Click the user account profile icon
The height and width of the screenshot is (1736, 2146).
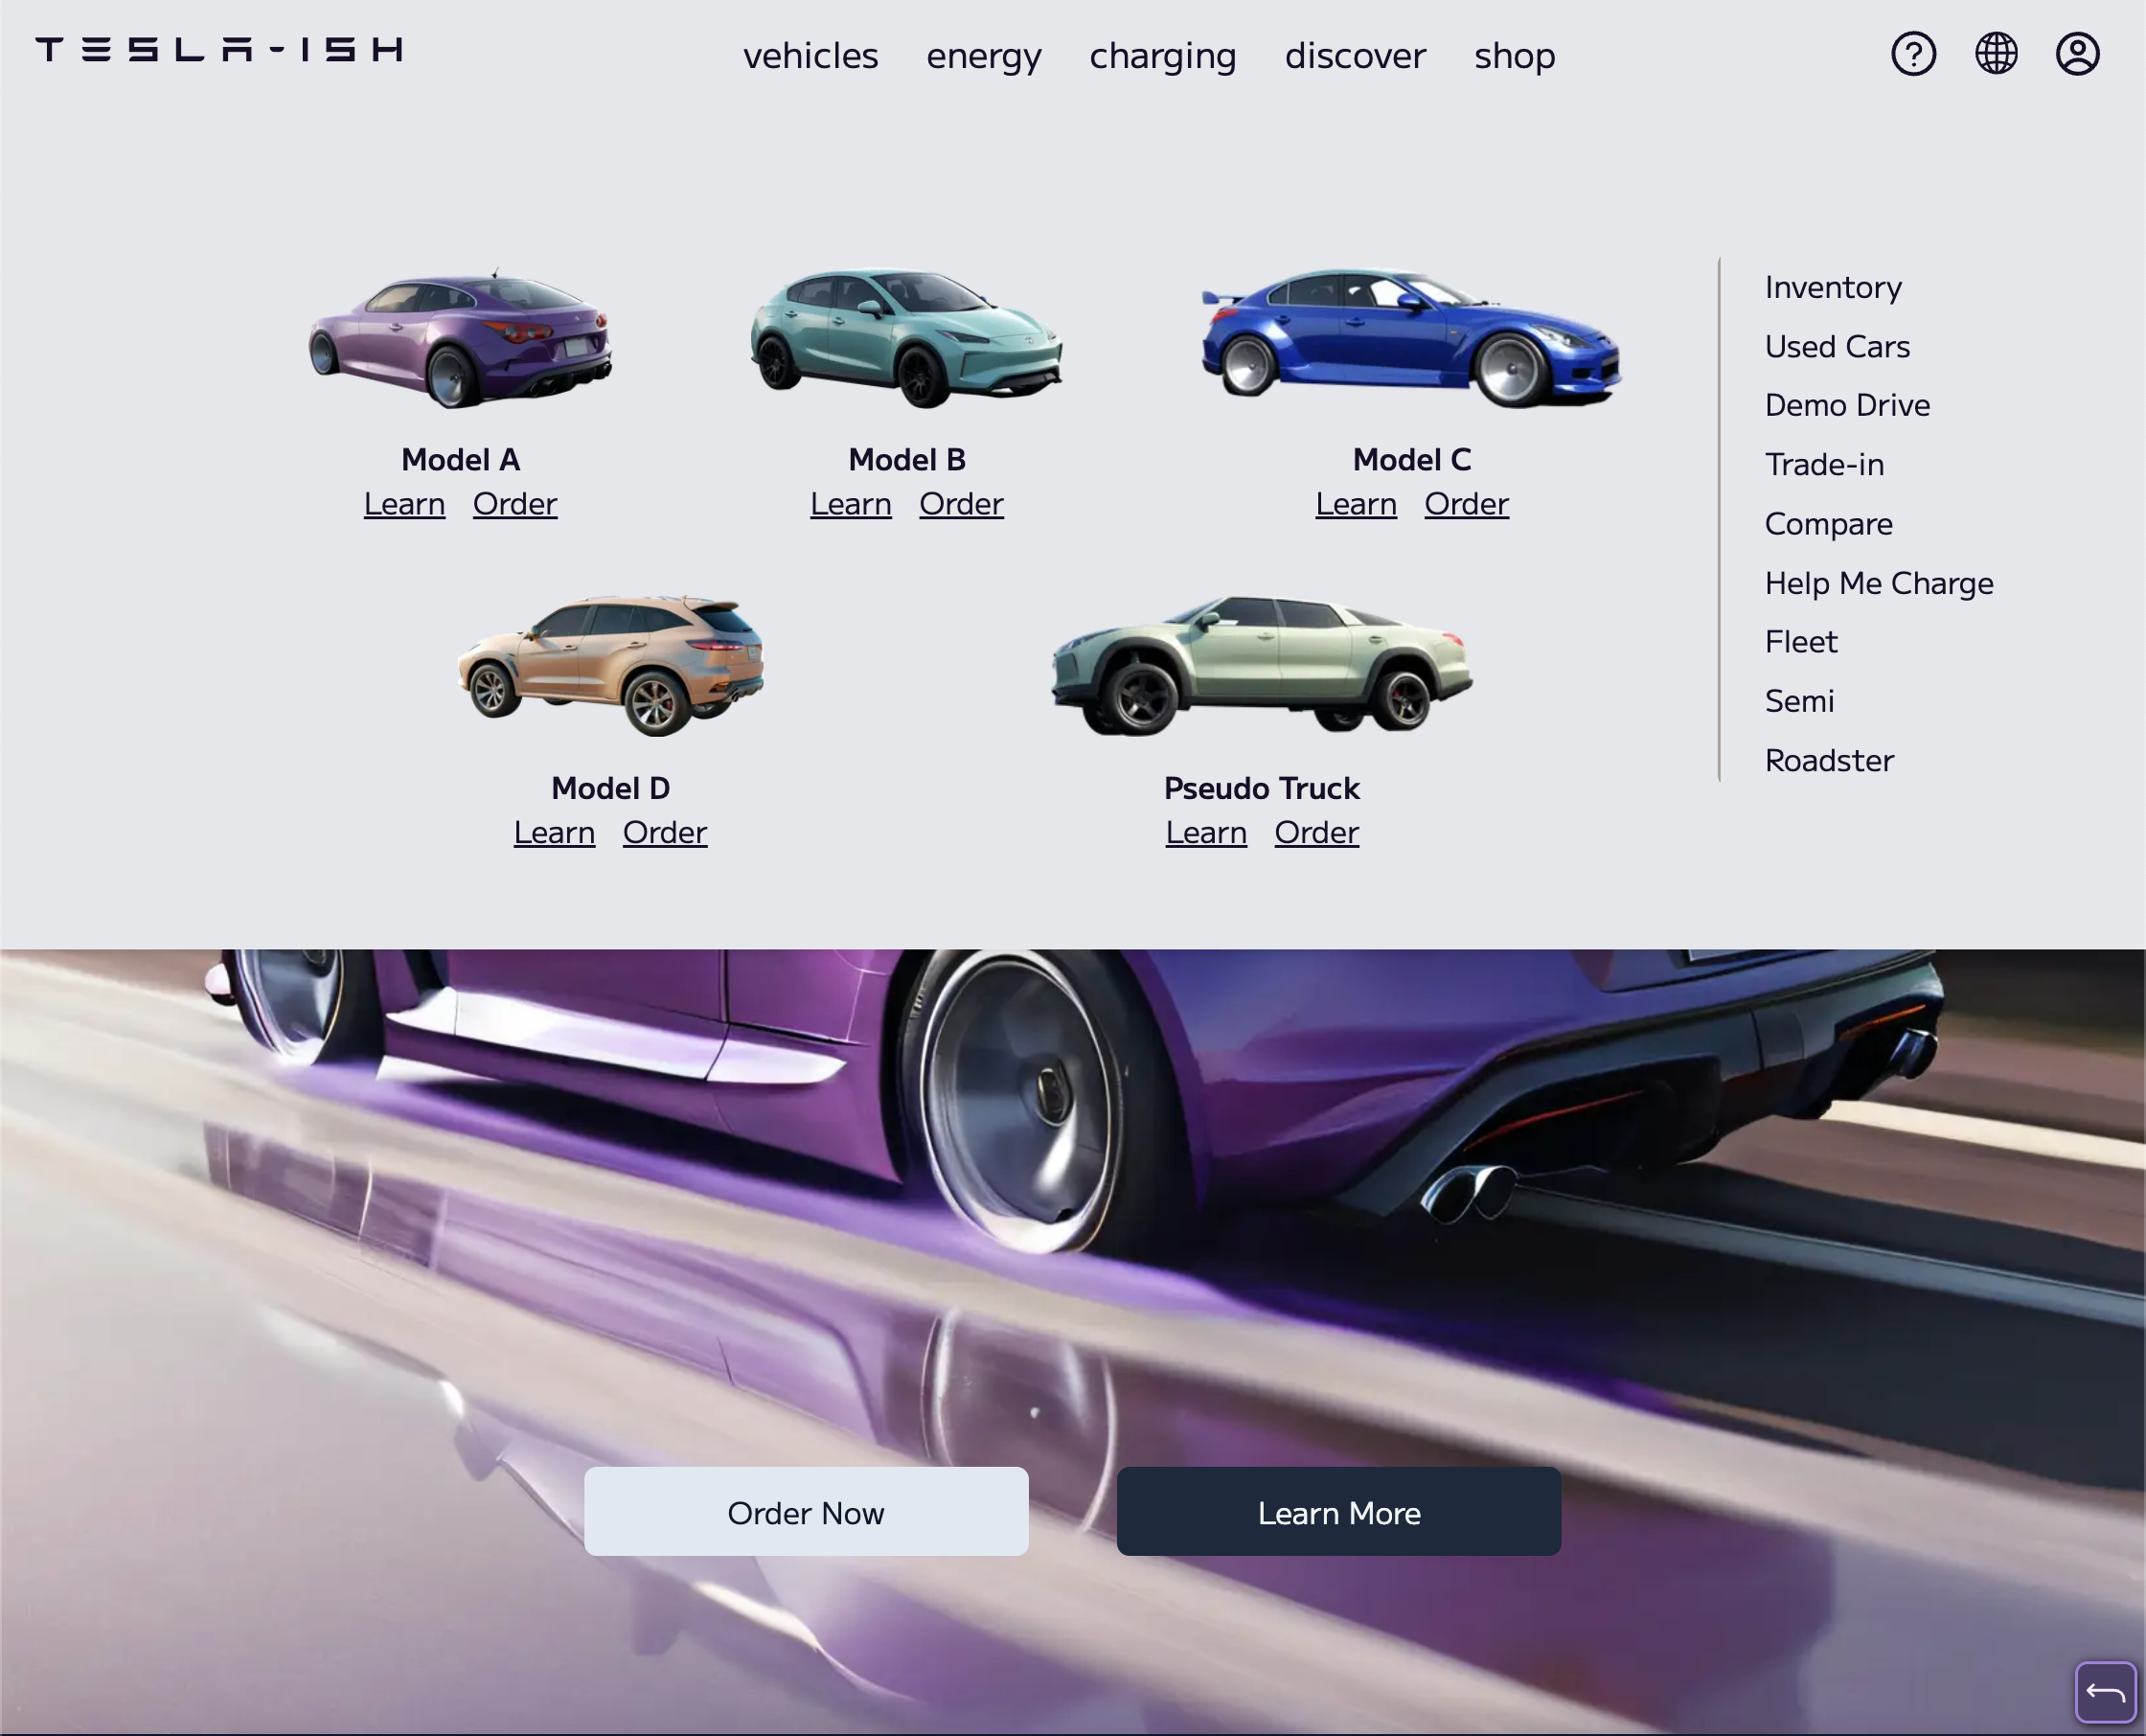point(2077,53)
